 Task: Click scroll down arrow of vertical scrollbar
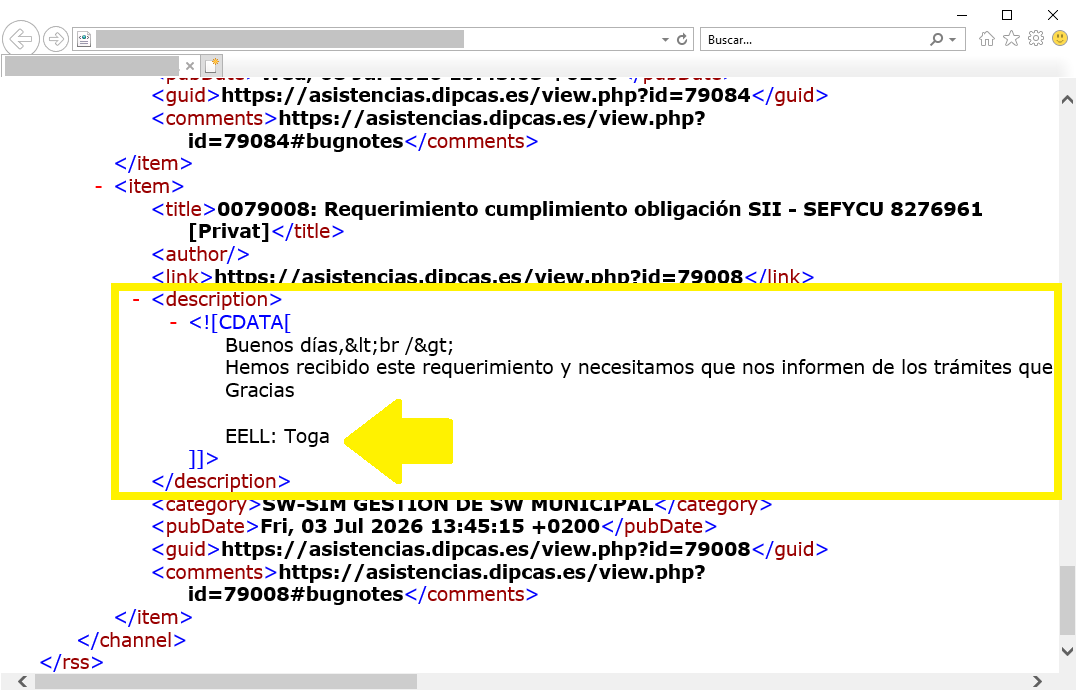(x=1067, y=651)
